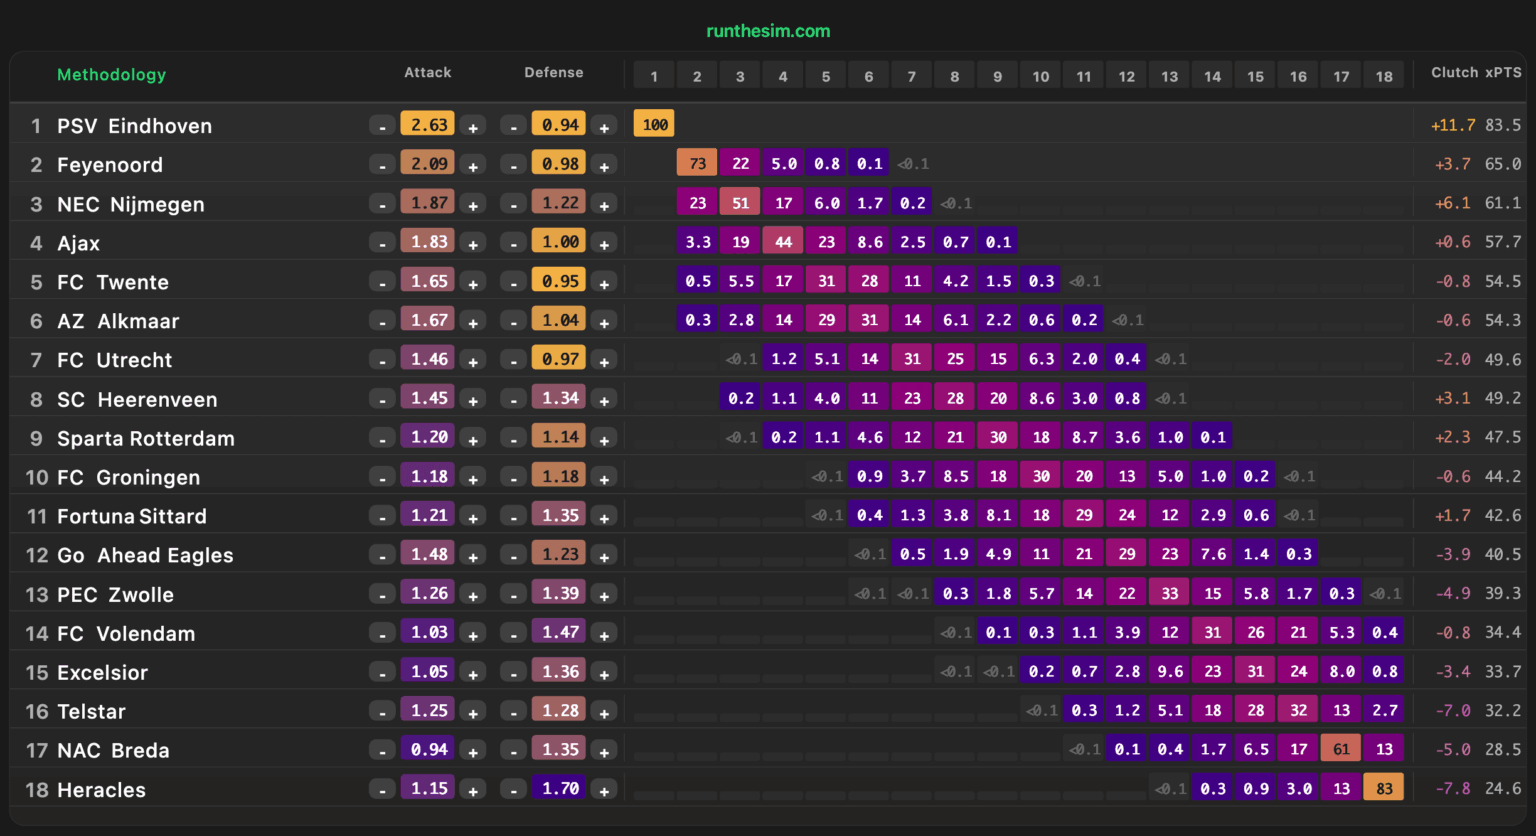This screenshot has height=836, width=1536.
Task: Open the Methodology link
Action: (x=111, y=75)
